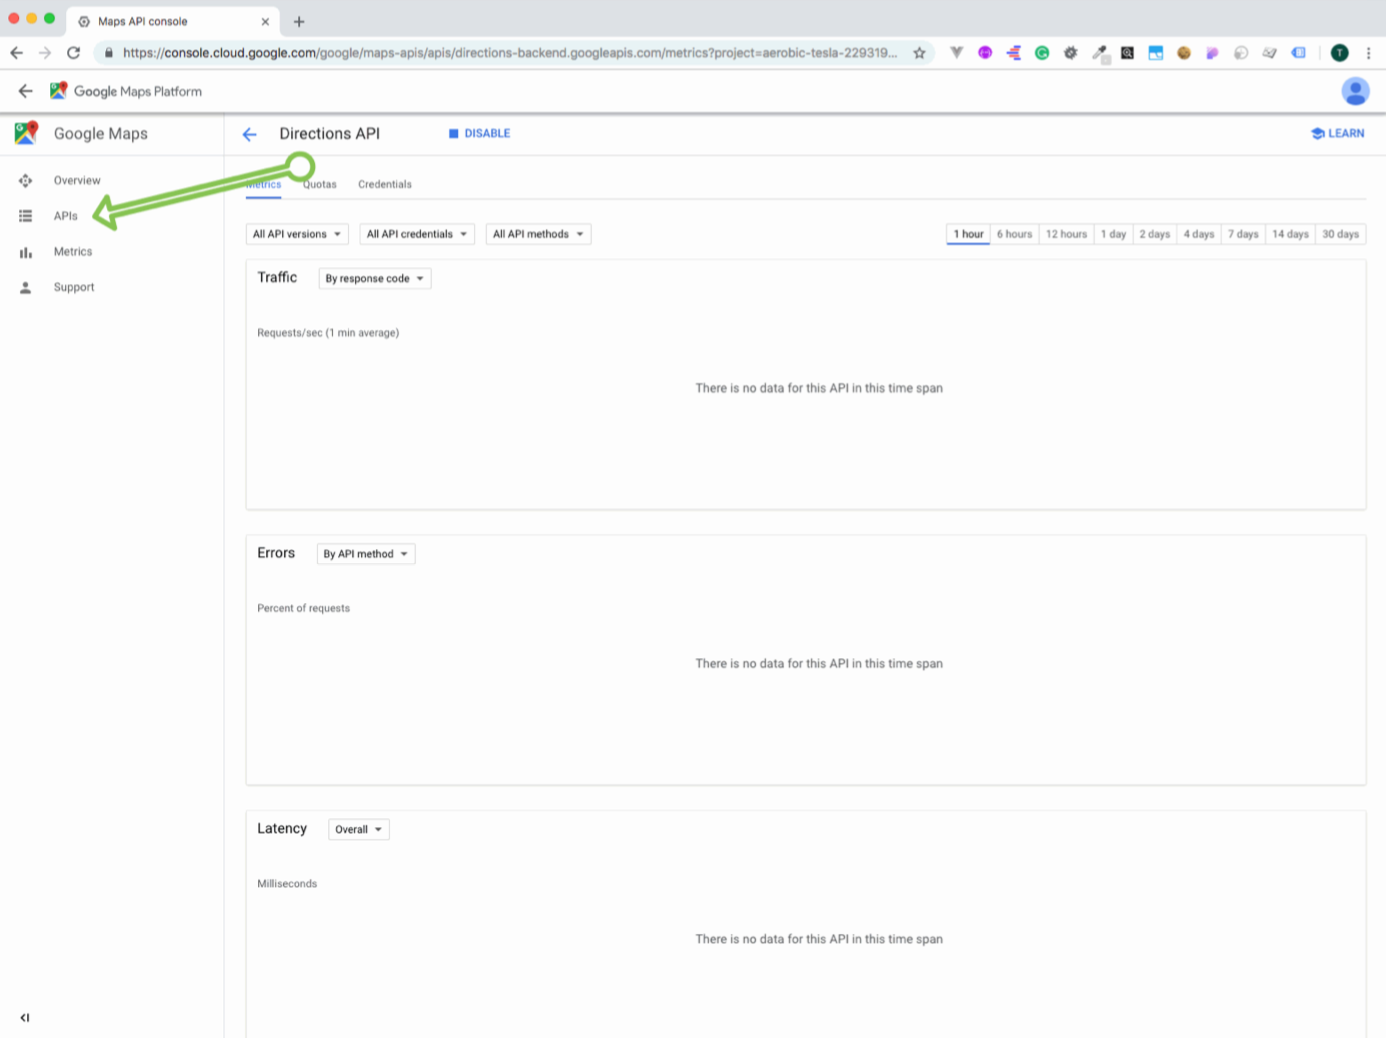
Task: Click the gear cog extension icon
Action: click(x=1070, y=53)
